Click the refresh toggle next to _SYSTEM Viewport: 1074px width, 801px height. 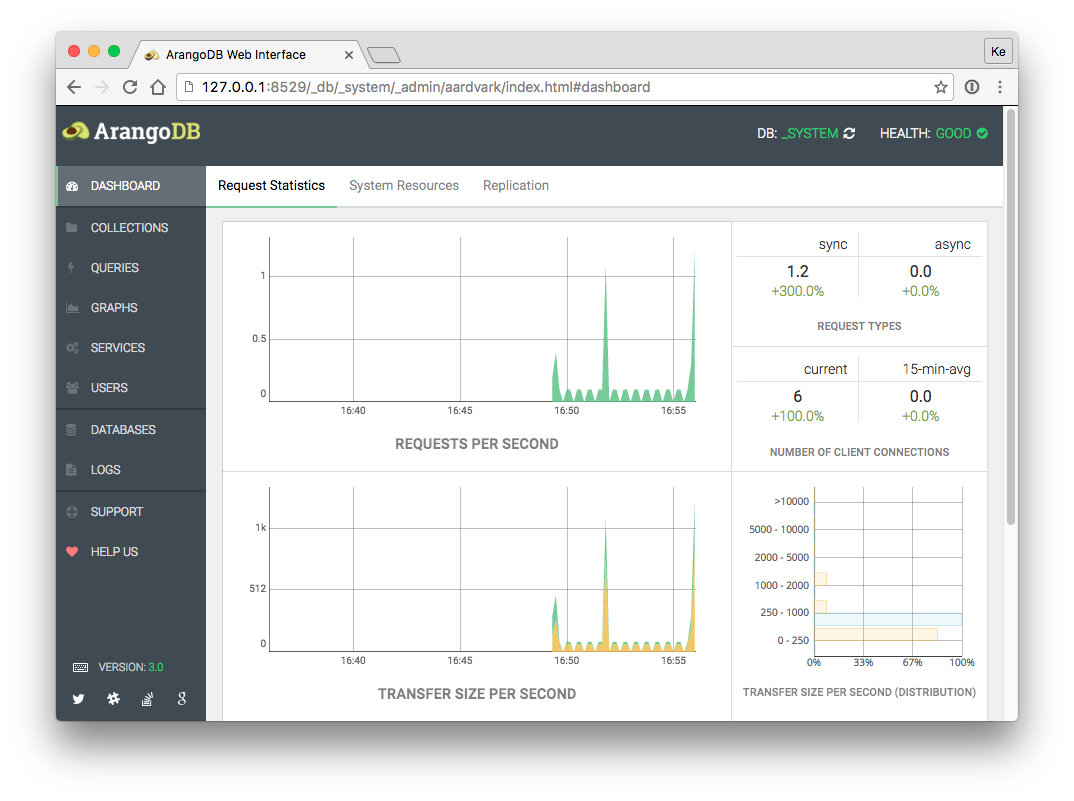848,132
